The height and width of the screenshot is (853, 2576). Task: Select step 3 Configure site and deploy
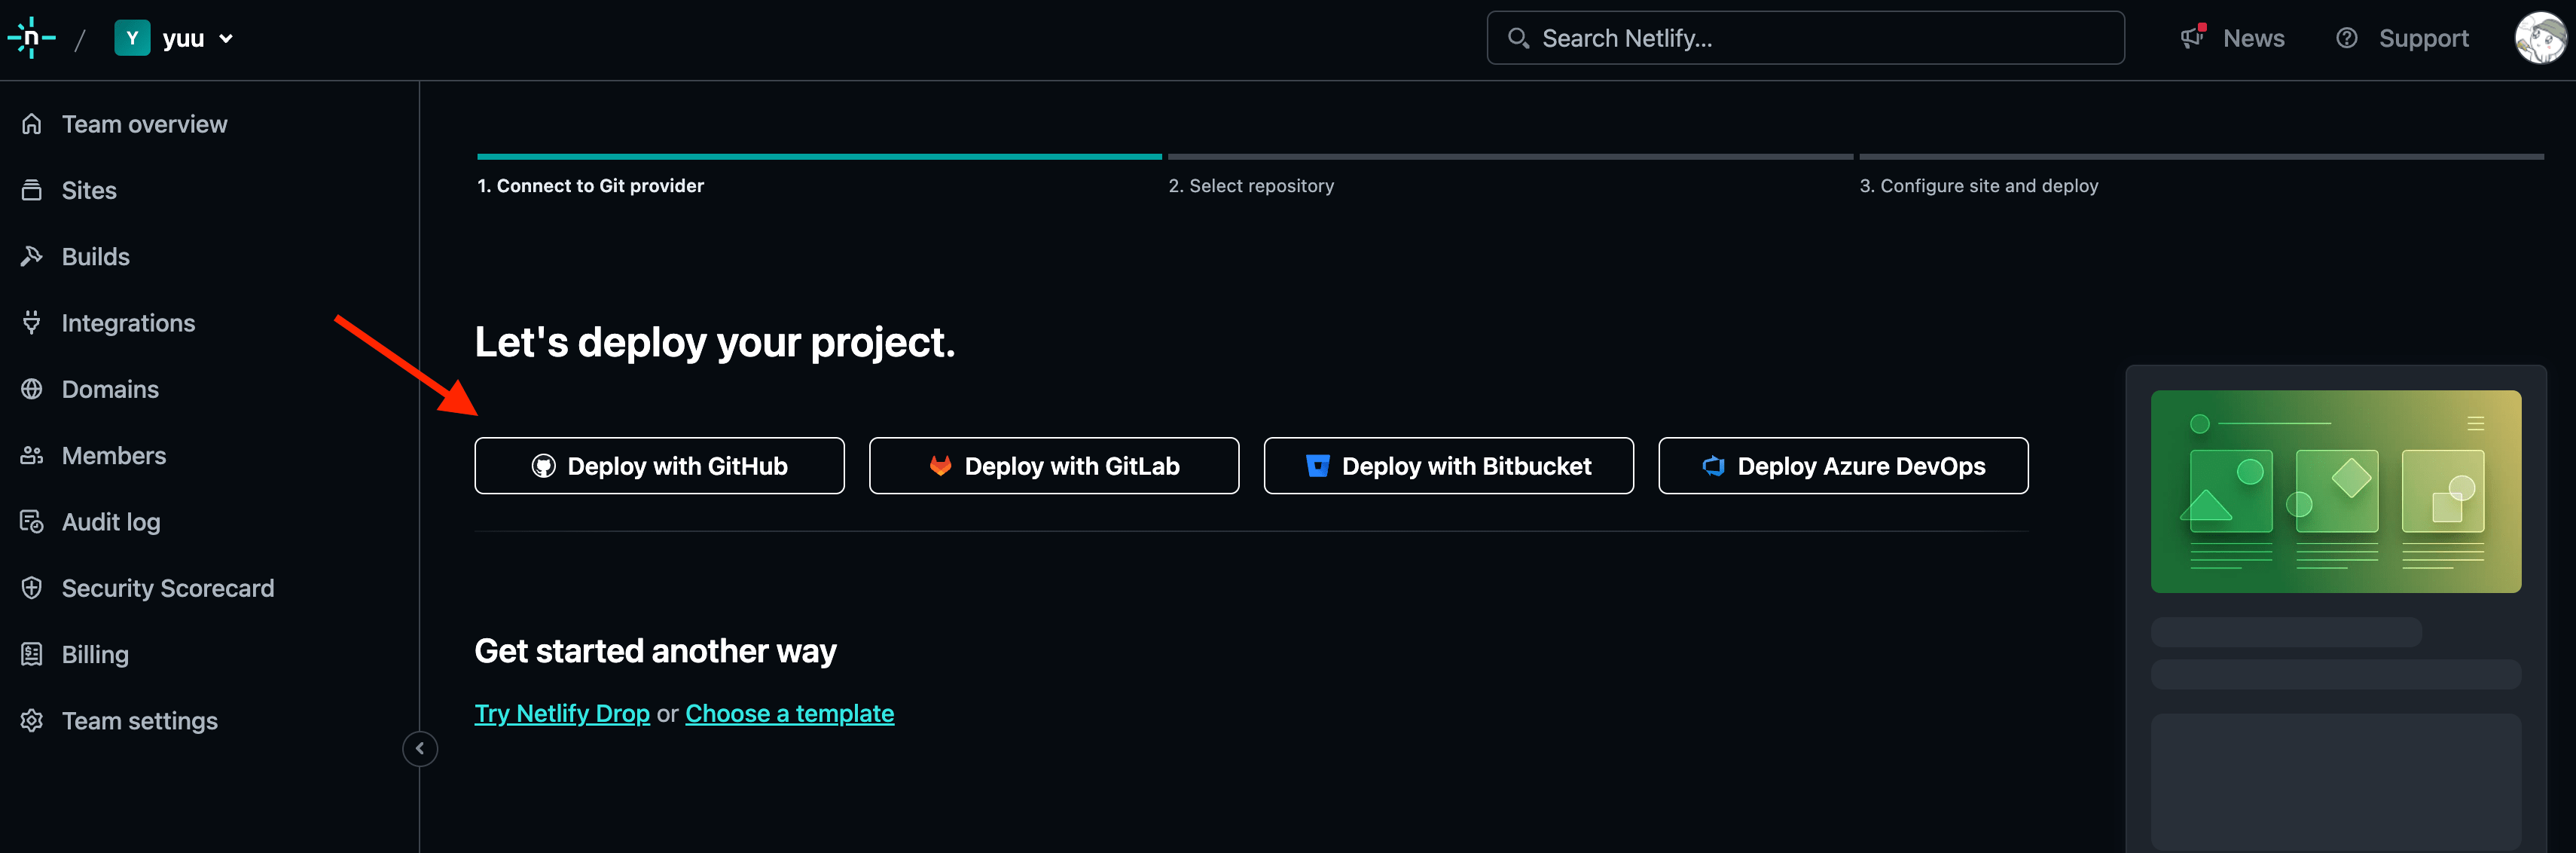click(1978, 186)
